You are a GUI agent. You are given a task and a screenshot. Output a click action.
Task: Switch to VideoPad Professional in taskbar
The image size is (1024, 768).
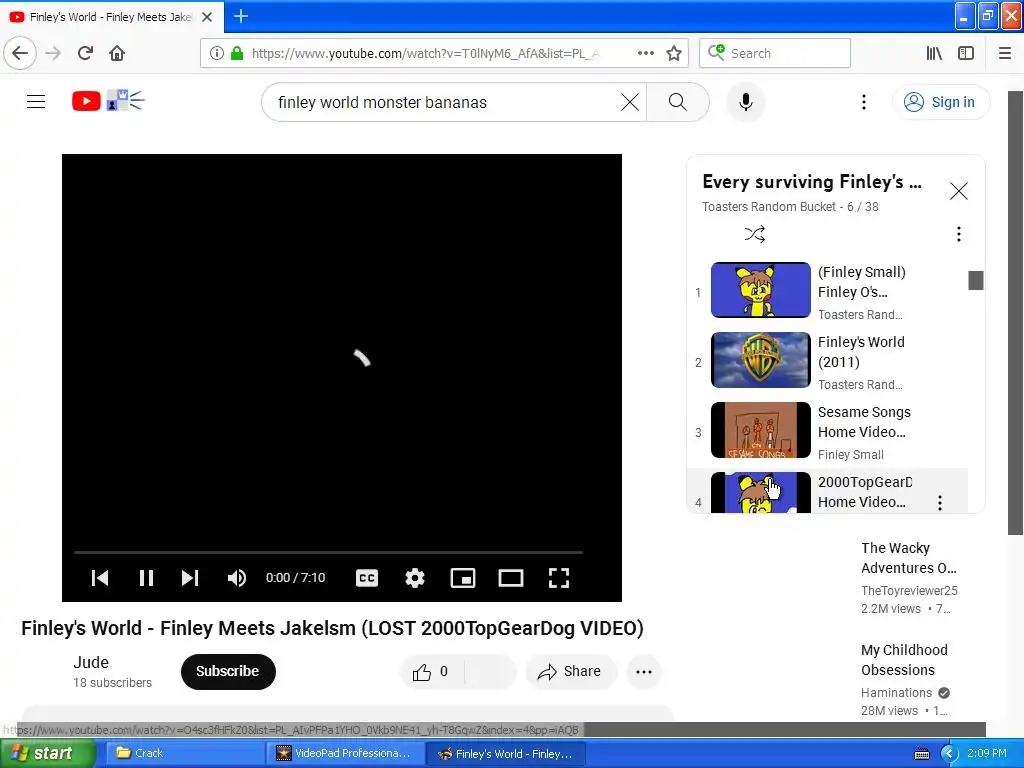[x=344, y=753]
